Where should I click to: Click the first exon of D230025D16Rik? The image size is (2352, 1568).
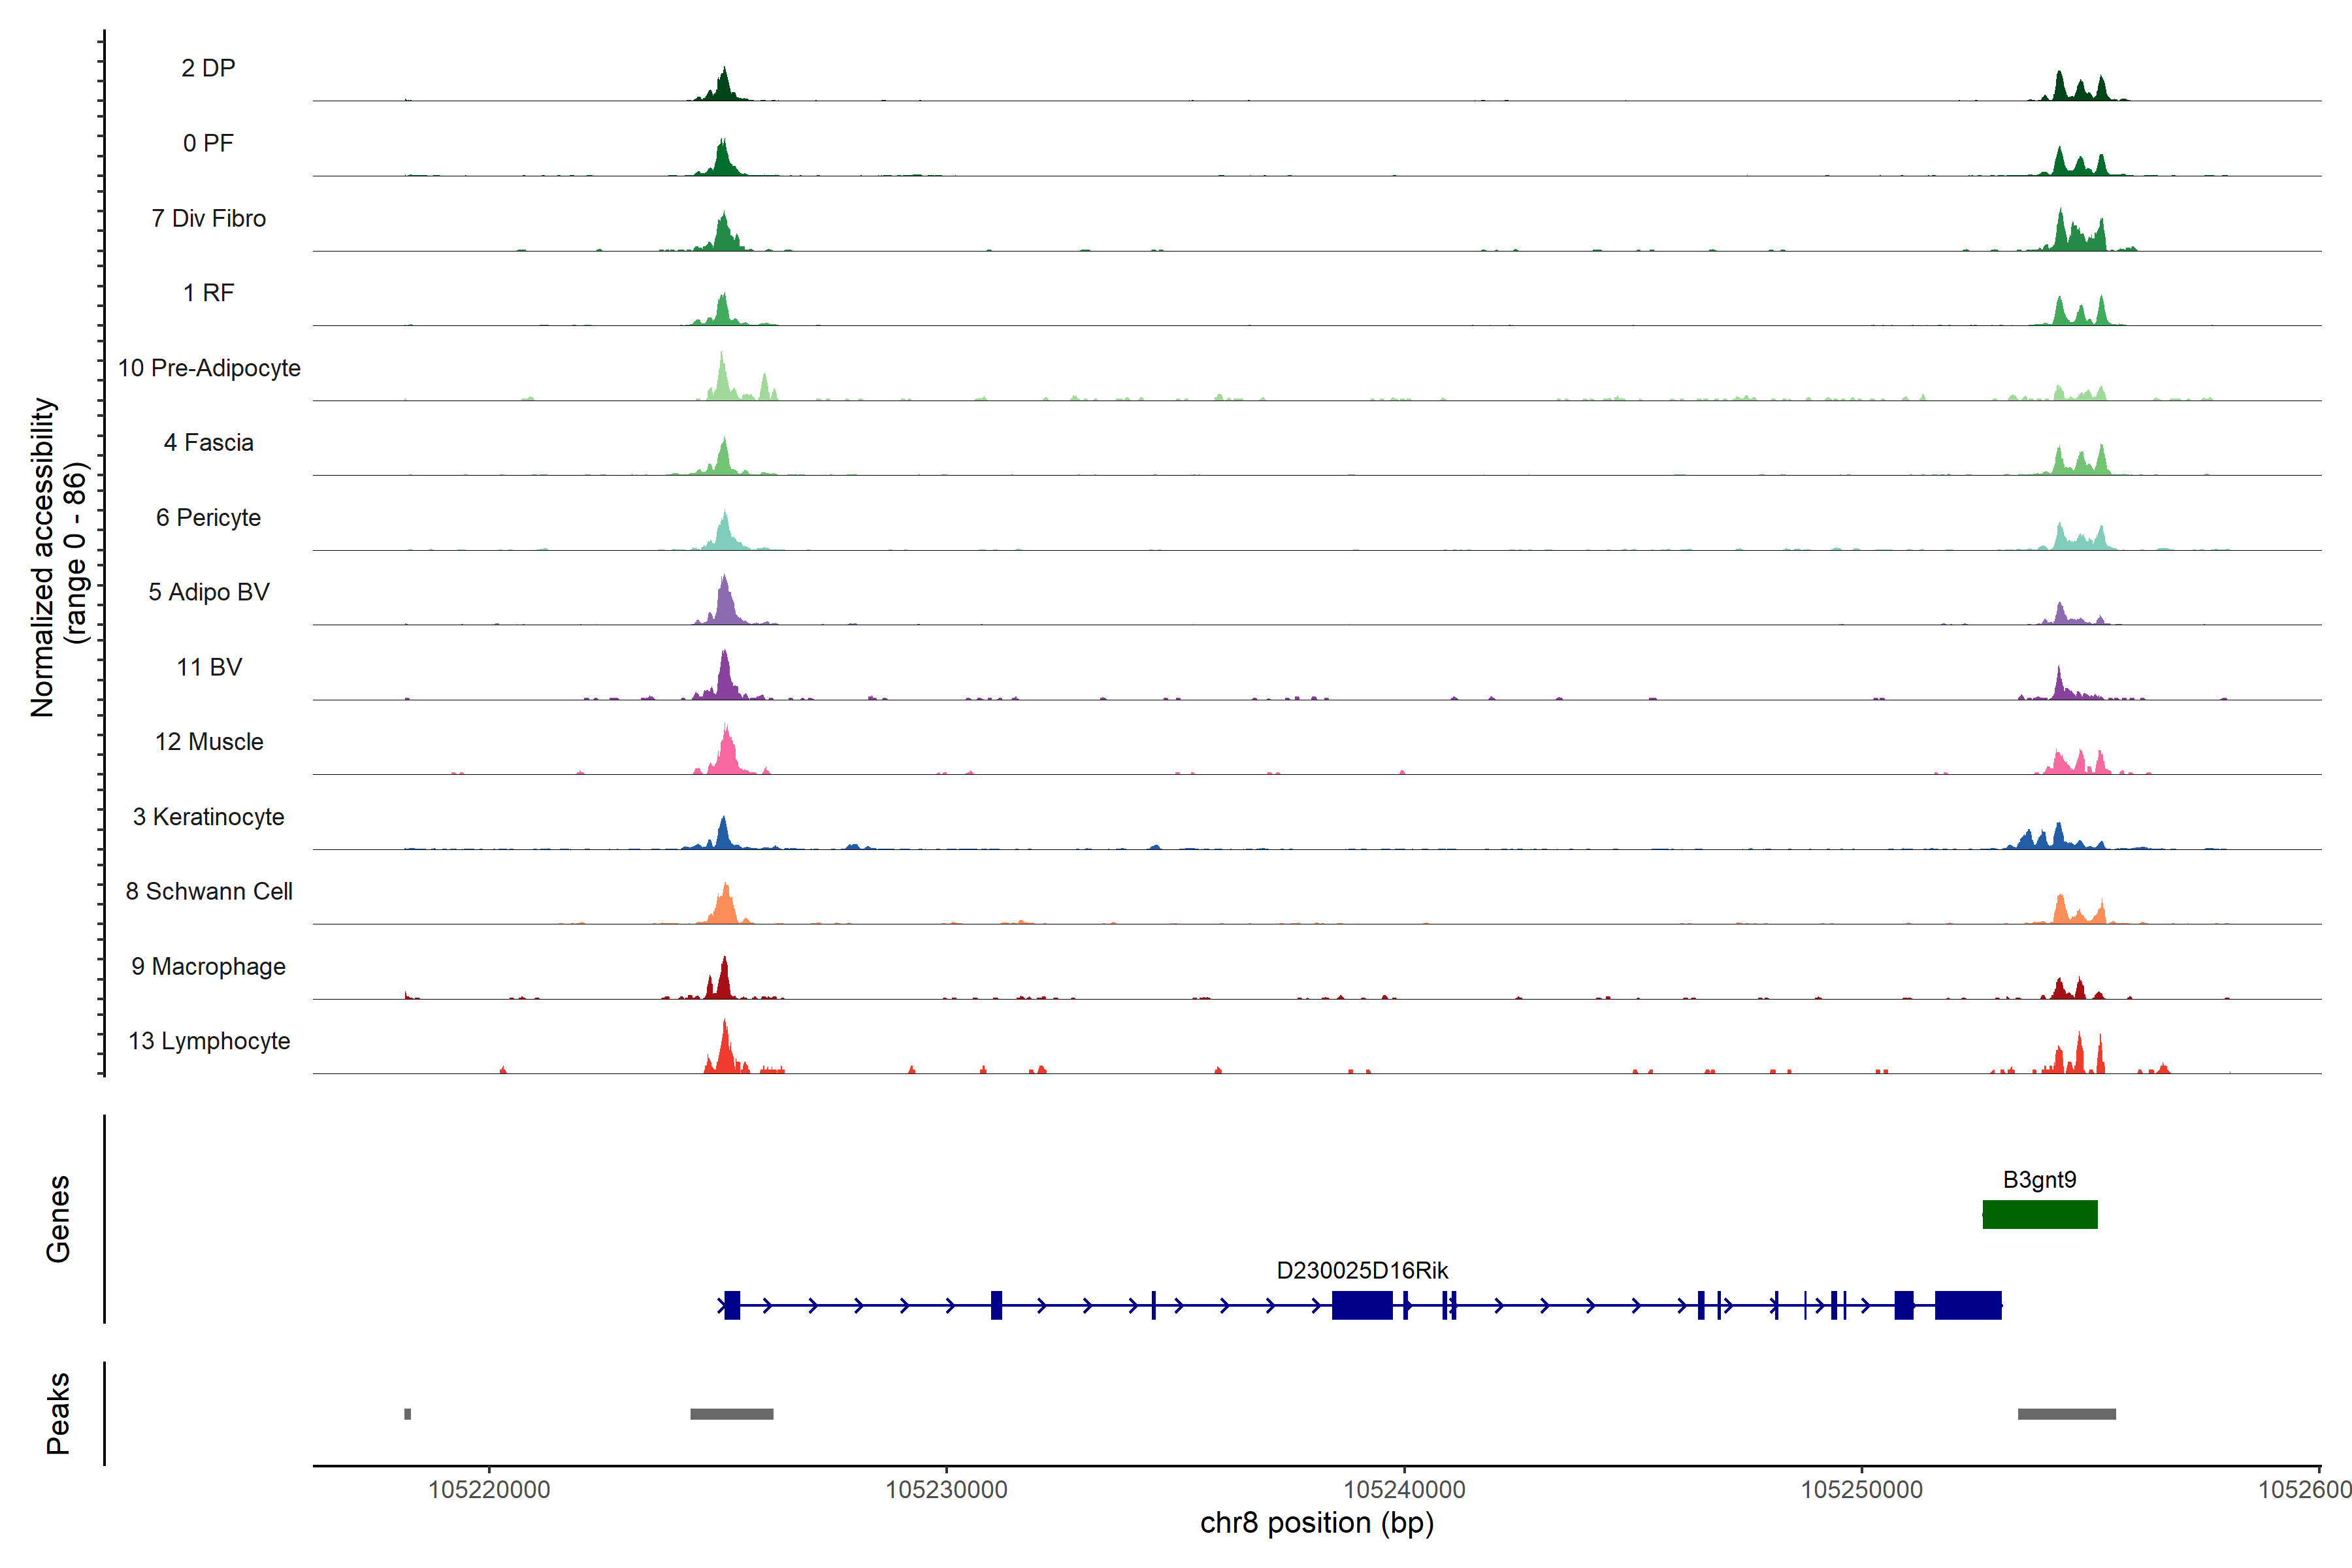click(x=732, y=1305)
